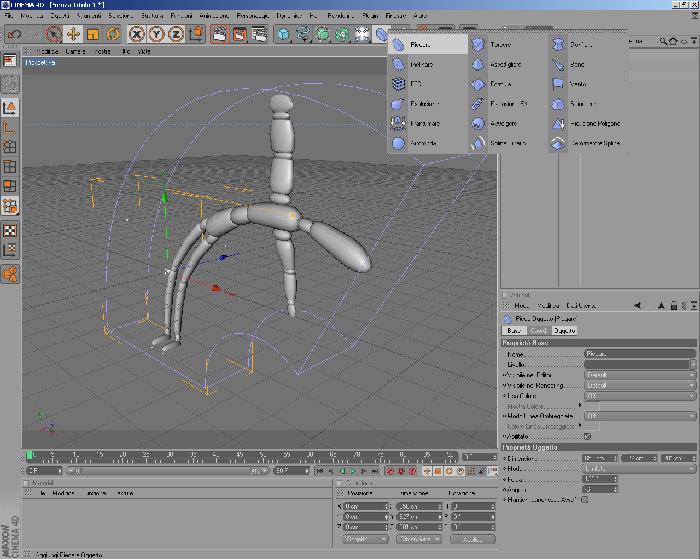
Task: Switch to the Oggetto attributes tab
Action: 564,330
